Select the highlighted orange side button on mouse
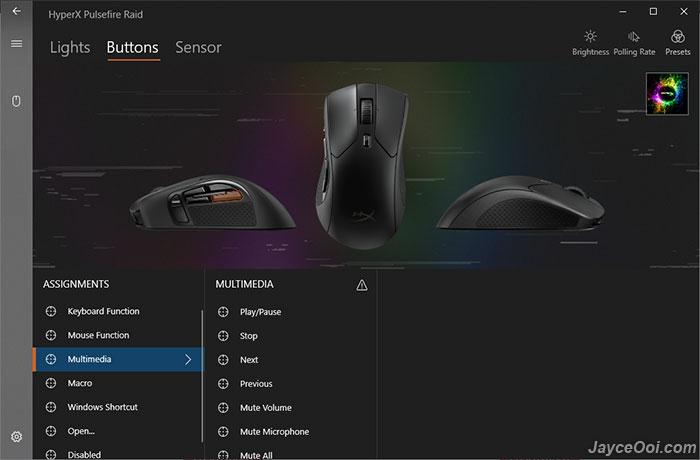 click(226, 196)
